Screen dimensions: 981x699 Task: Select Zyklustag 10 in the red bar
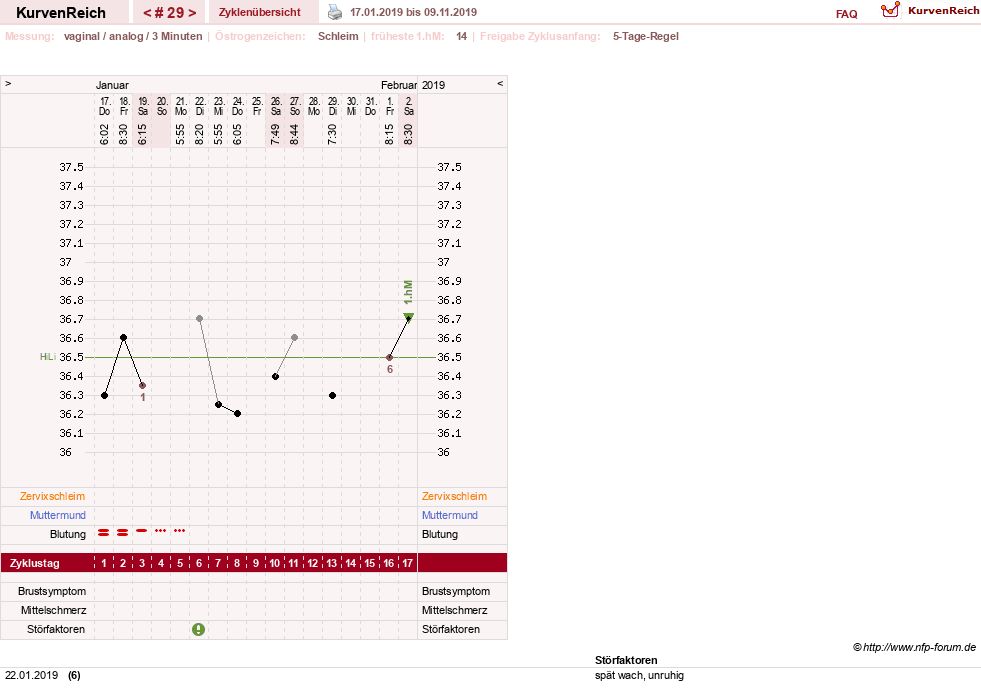click(275, 563)
